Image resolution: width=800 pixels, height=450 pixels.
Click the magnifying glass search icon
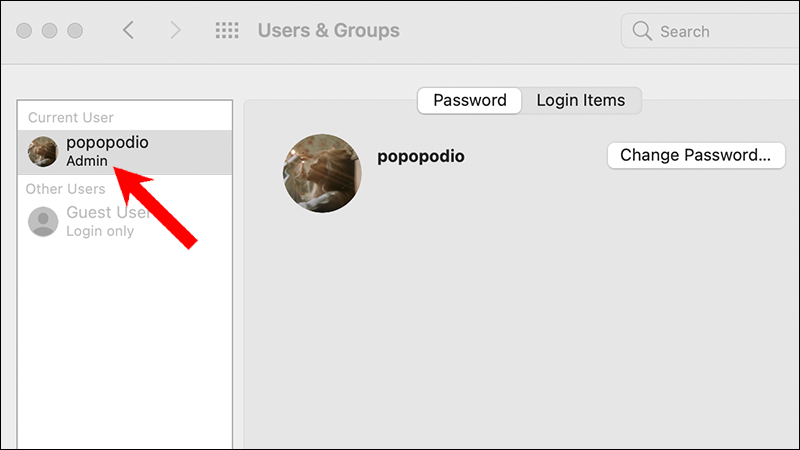coord(642,31)
